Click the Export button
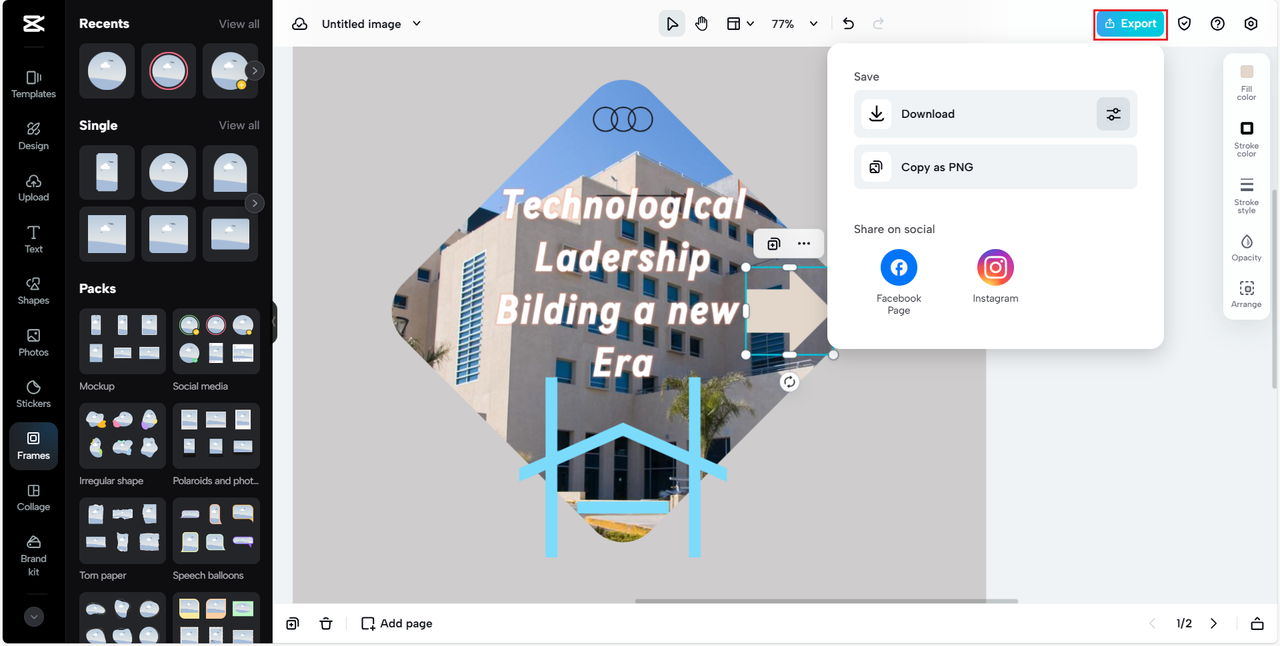 click(x=1130, y=24)
